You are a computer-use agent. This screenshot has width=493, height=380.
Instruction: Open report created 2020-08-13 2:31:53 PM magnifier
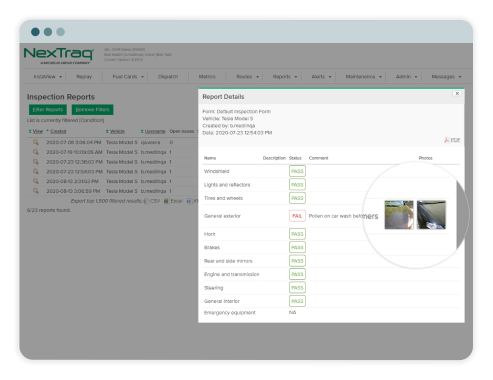36,181
